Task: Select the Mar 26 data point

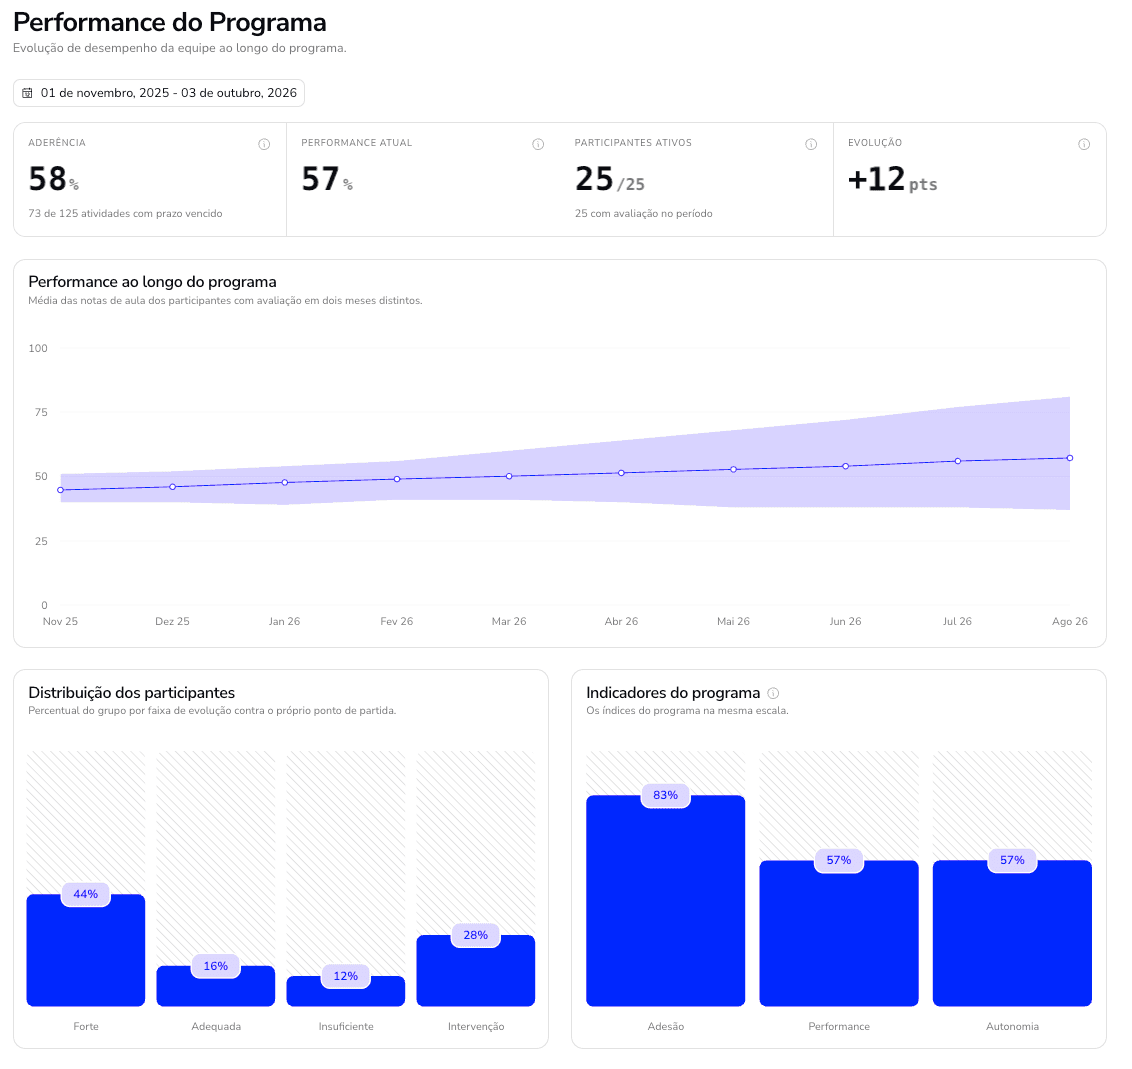Action: [x=509, y=476]
